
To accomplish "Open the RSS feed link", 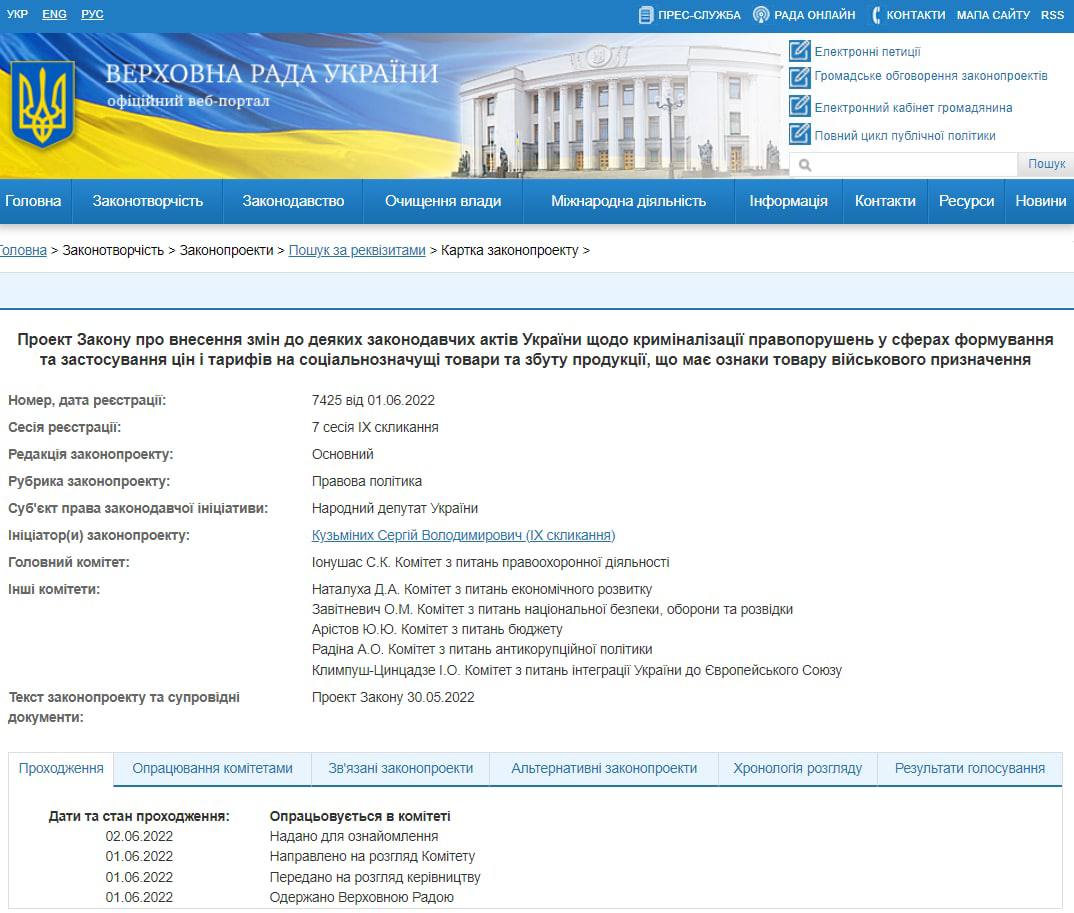I will pyautogui.click(x=1052, y=15).
